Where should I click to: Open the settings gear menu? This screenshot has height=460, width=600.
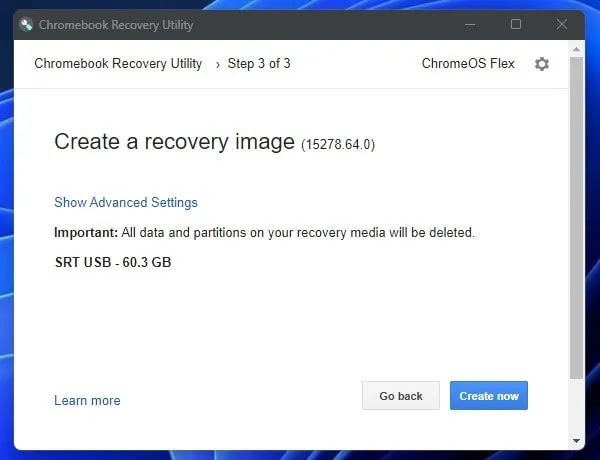tap(541, 64)
